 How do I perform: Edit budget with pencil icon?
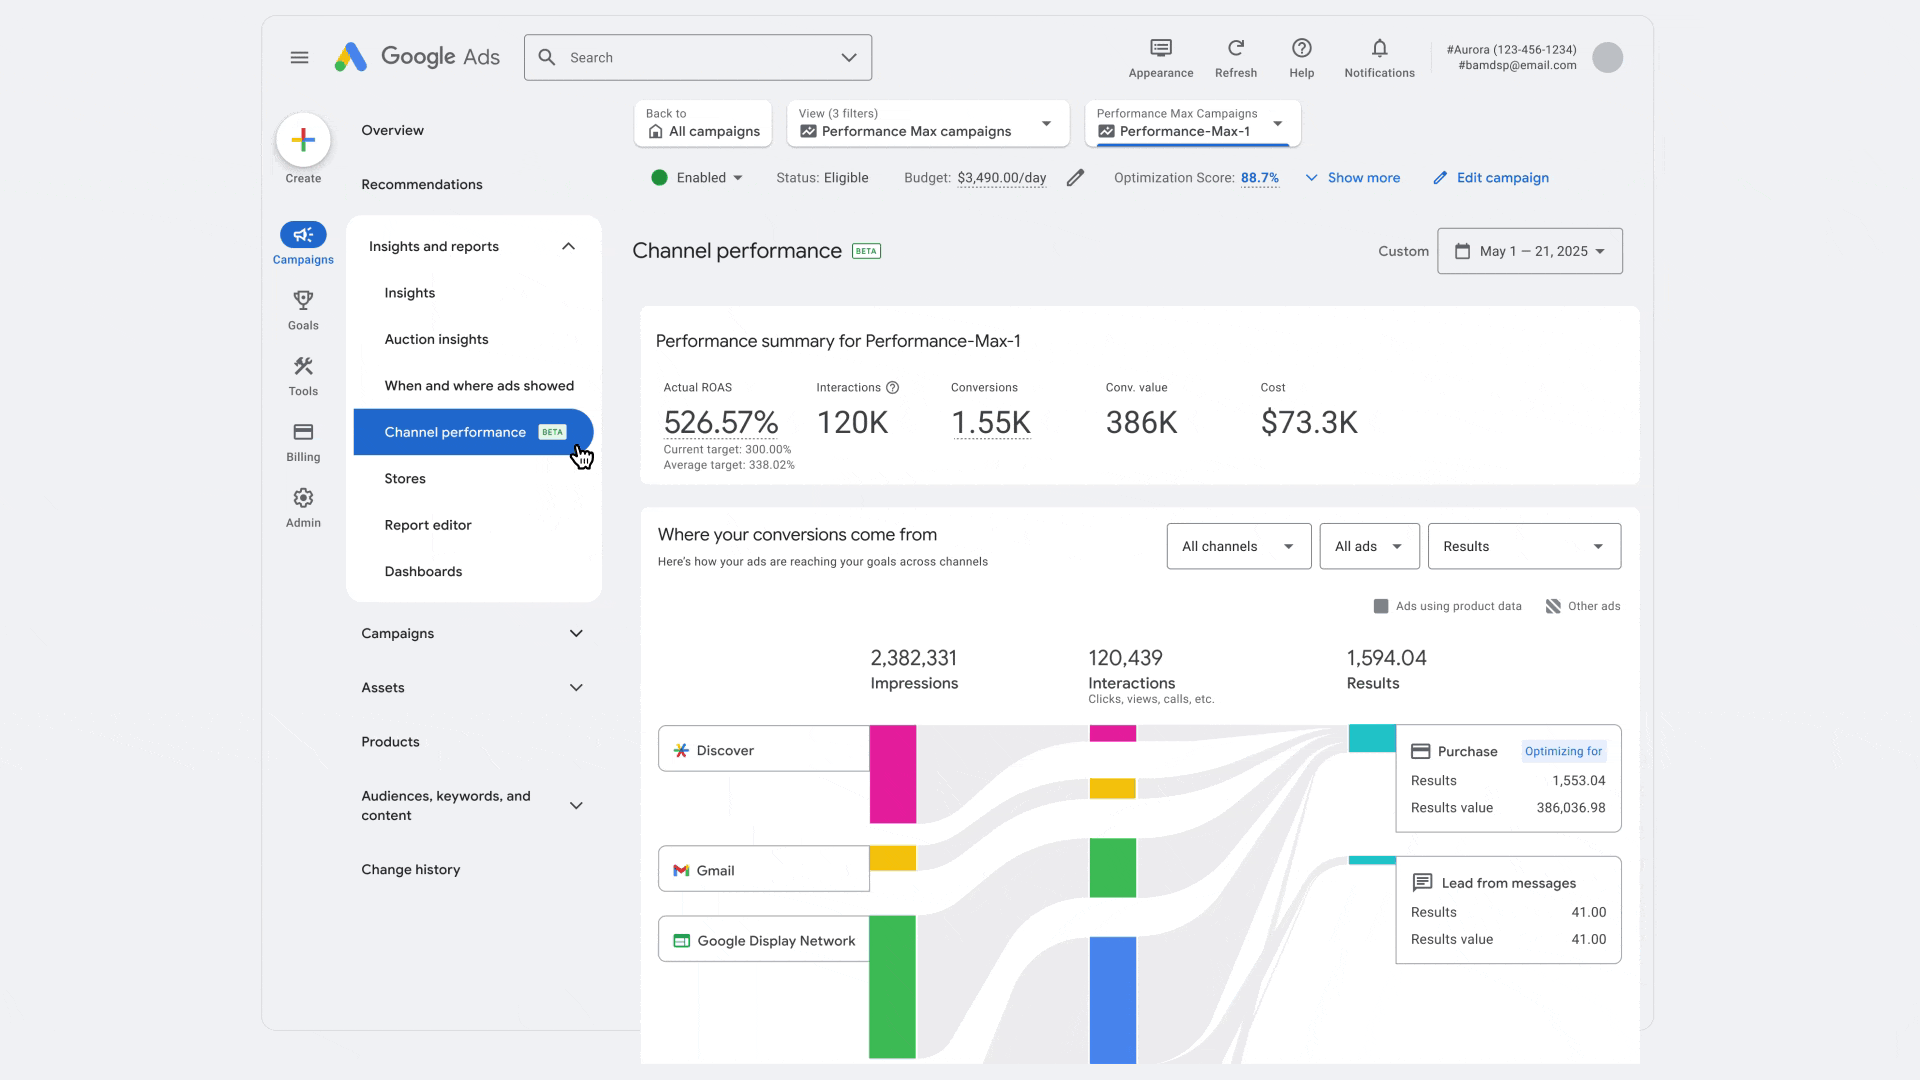(1075, 178)
